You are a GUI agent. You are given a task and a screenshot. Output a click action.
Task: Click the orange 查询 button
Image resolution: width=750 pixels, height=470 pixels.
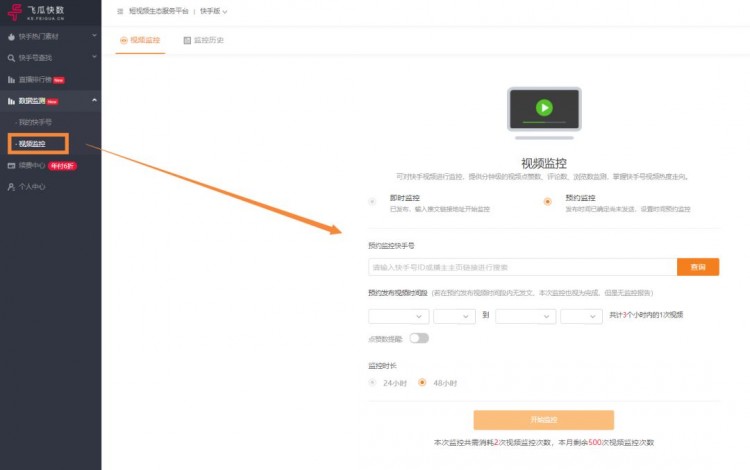698,267
